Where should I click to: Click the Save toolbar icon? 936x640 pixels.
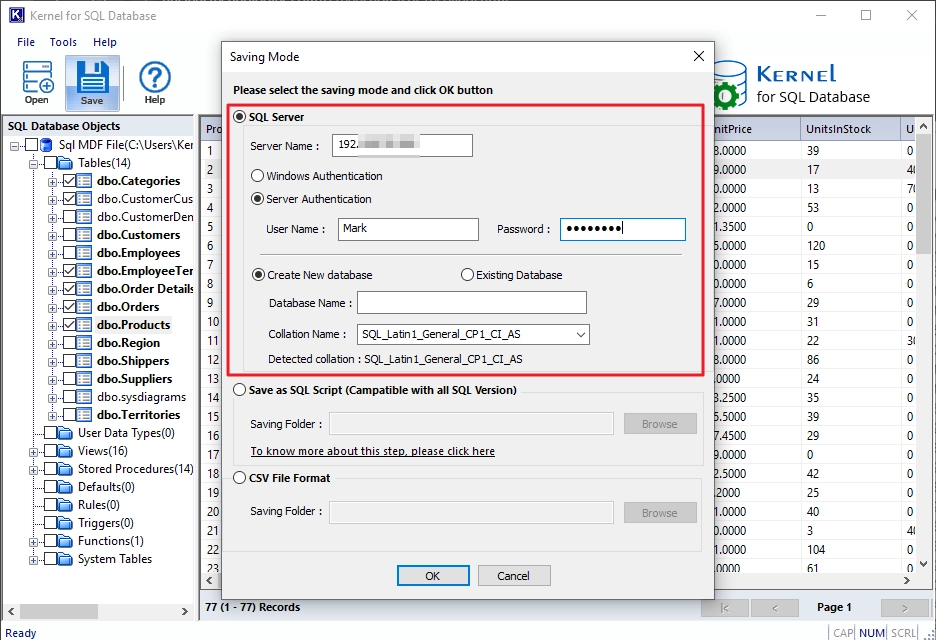tap(92, 83)
